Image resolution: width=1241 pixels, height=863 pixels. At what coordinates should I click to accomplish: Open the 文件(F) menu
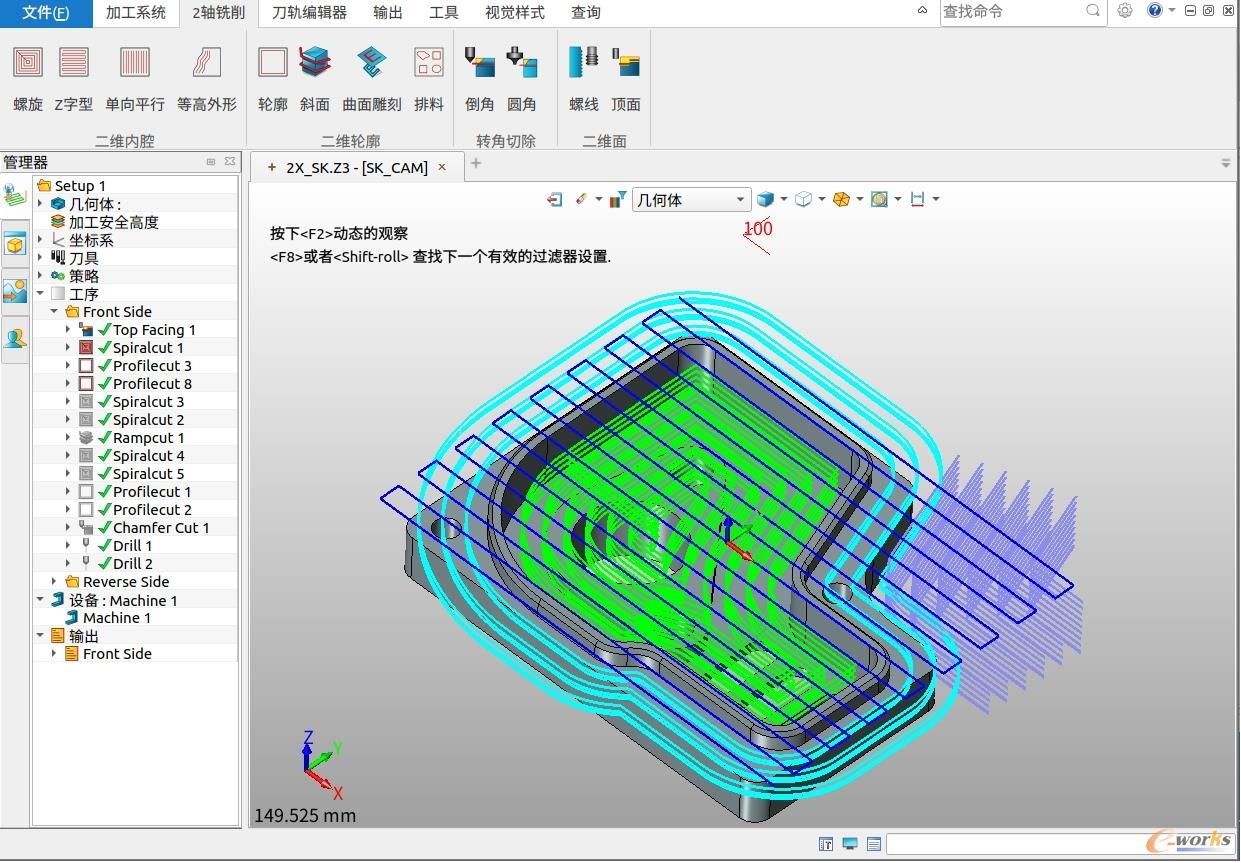pyautogui.click(x=46, y=13)
